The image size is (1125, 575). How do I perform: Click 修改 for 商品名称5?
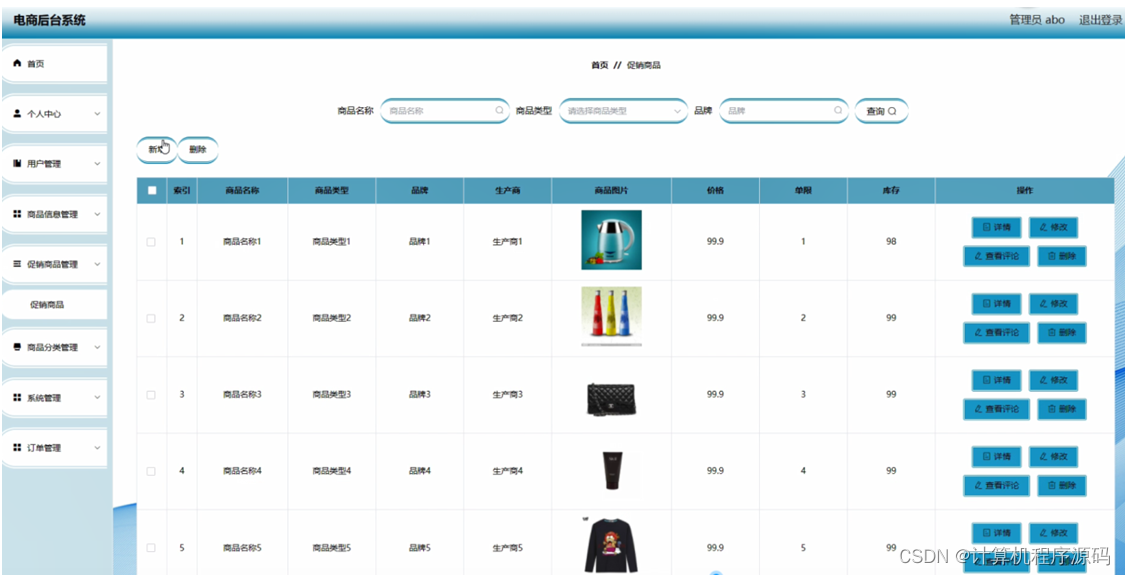point(1053,533)
